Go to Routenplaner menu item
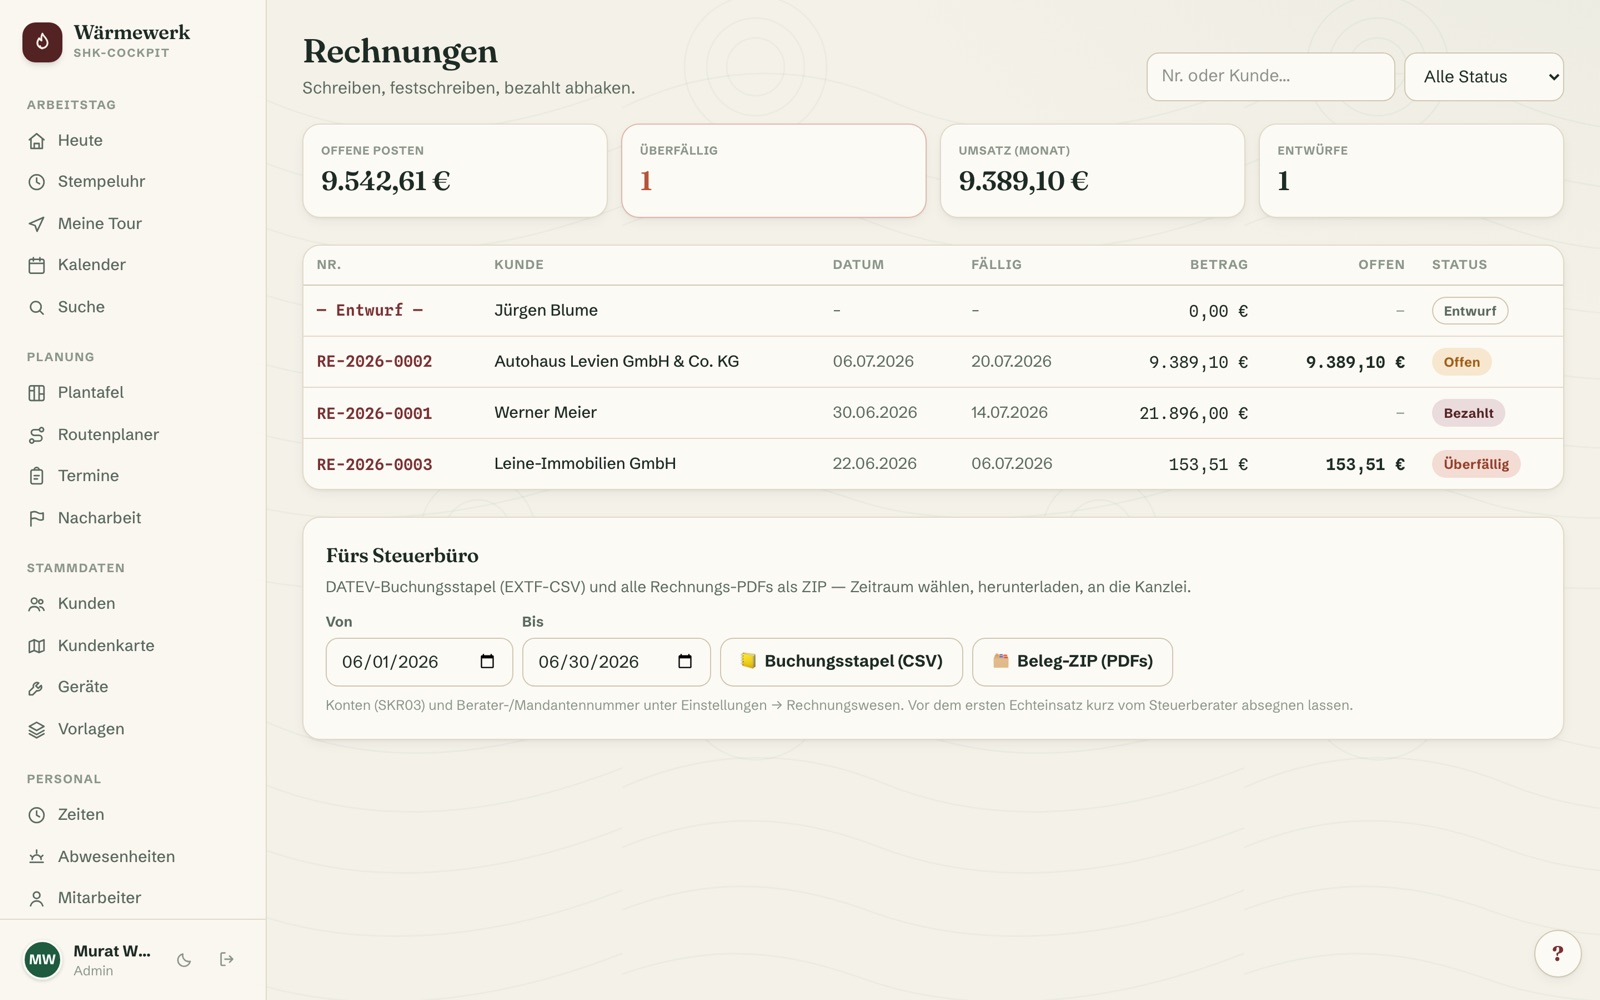This screenshot has width=1600, height=1000. (133, 435)
